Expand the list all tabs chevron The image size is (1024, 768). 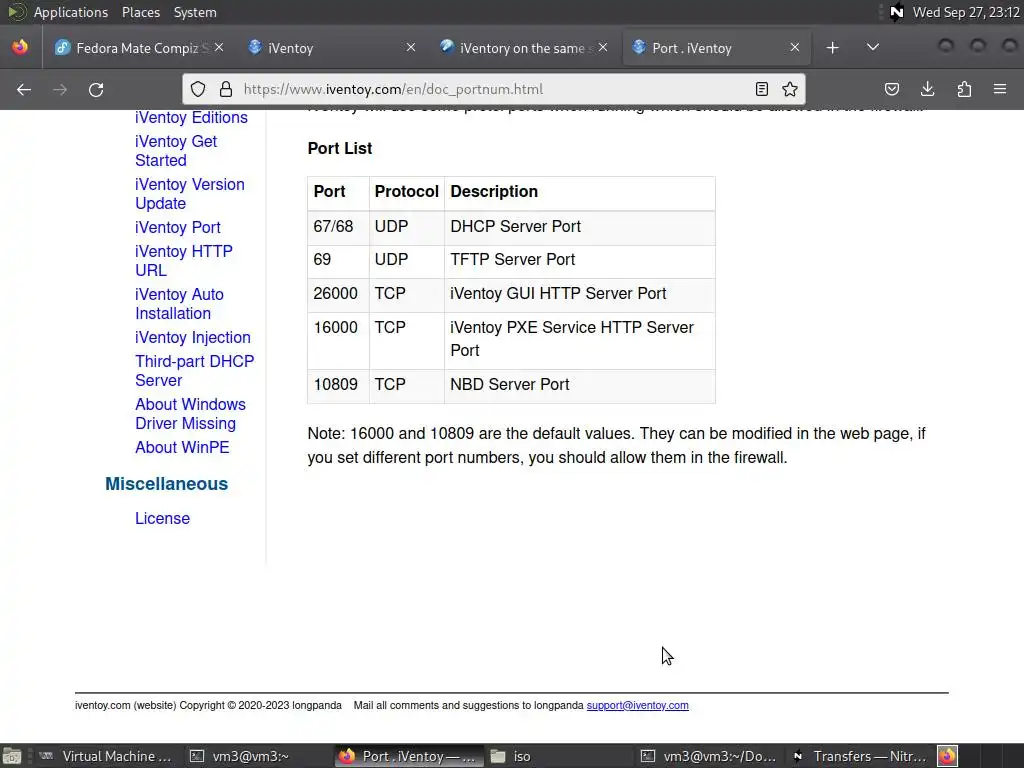(x=872, y=48)
